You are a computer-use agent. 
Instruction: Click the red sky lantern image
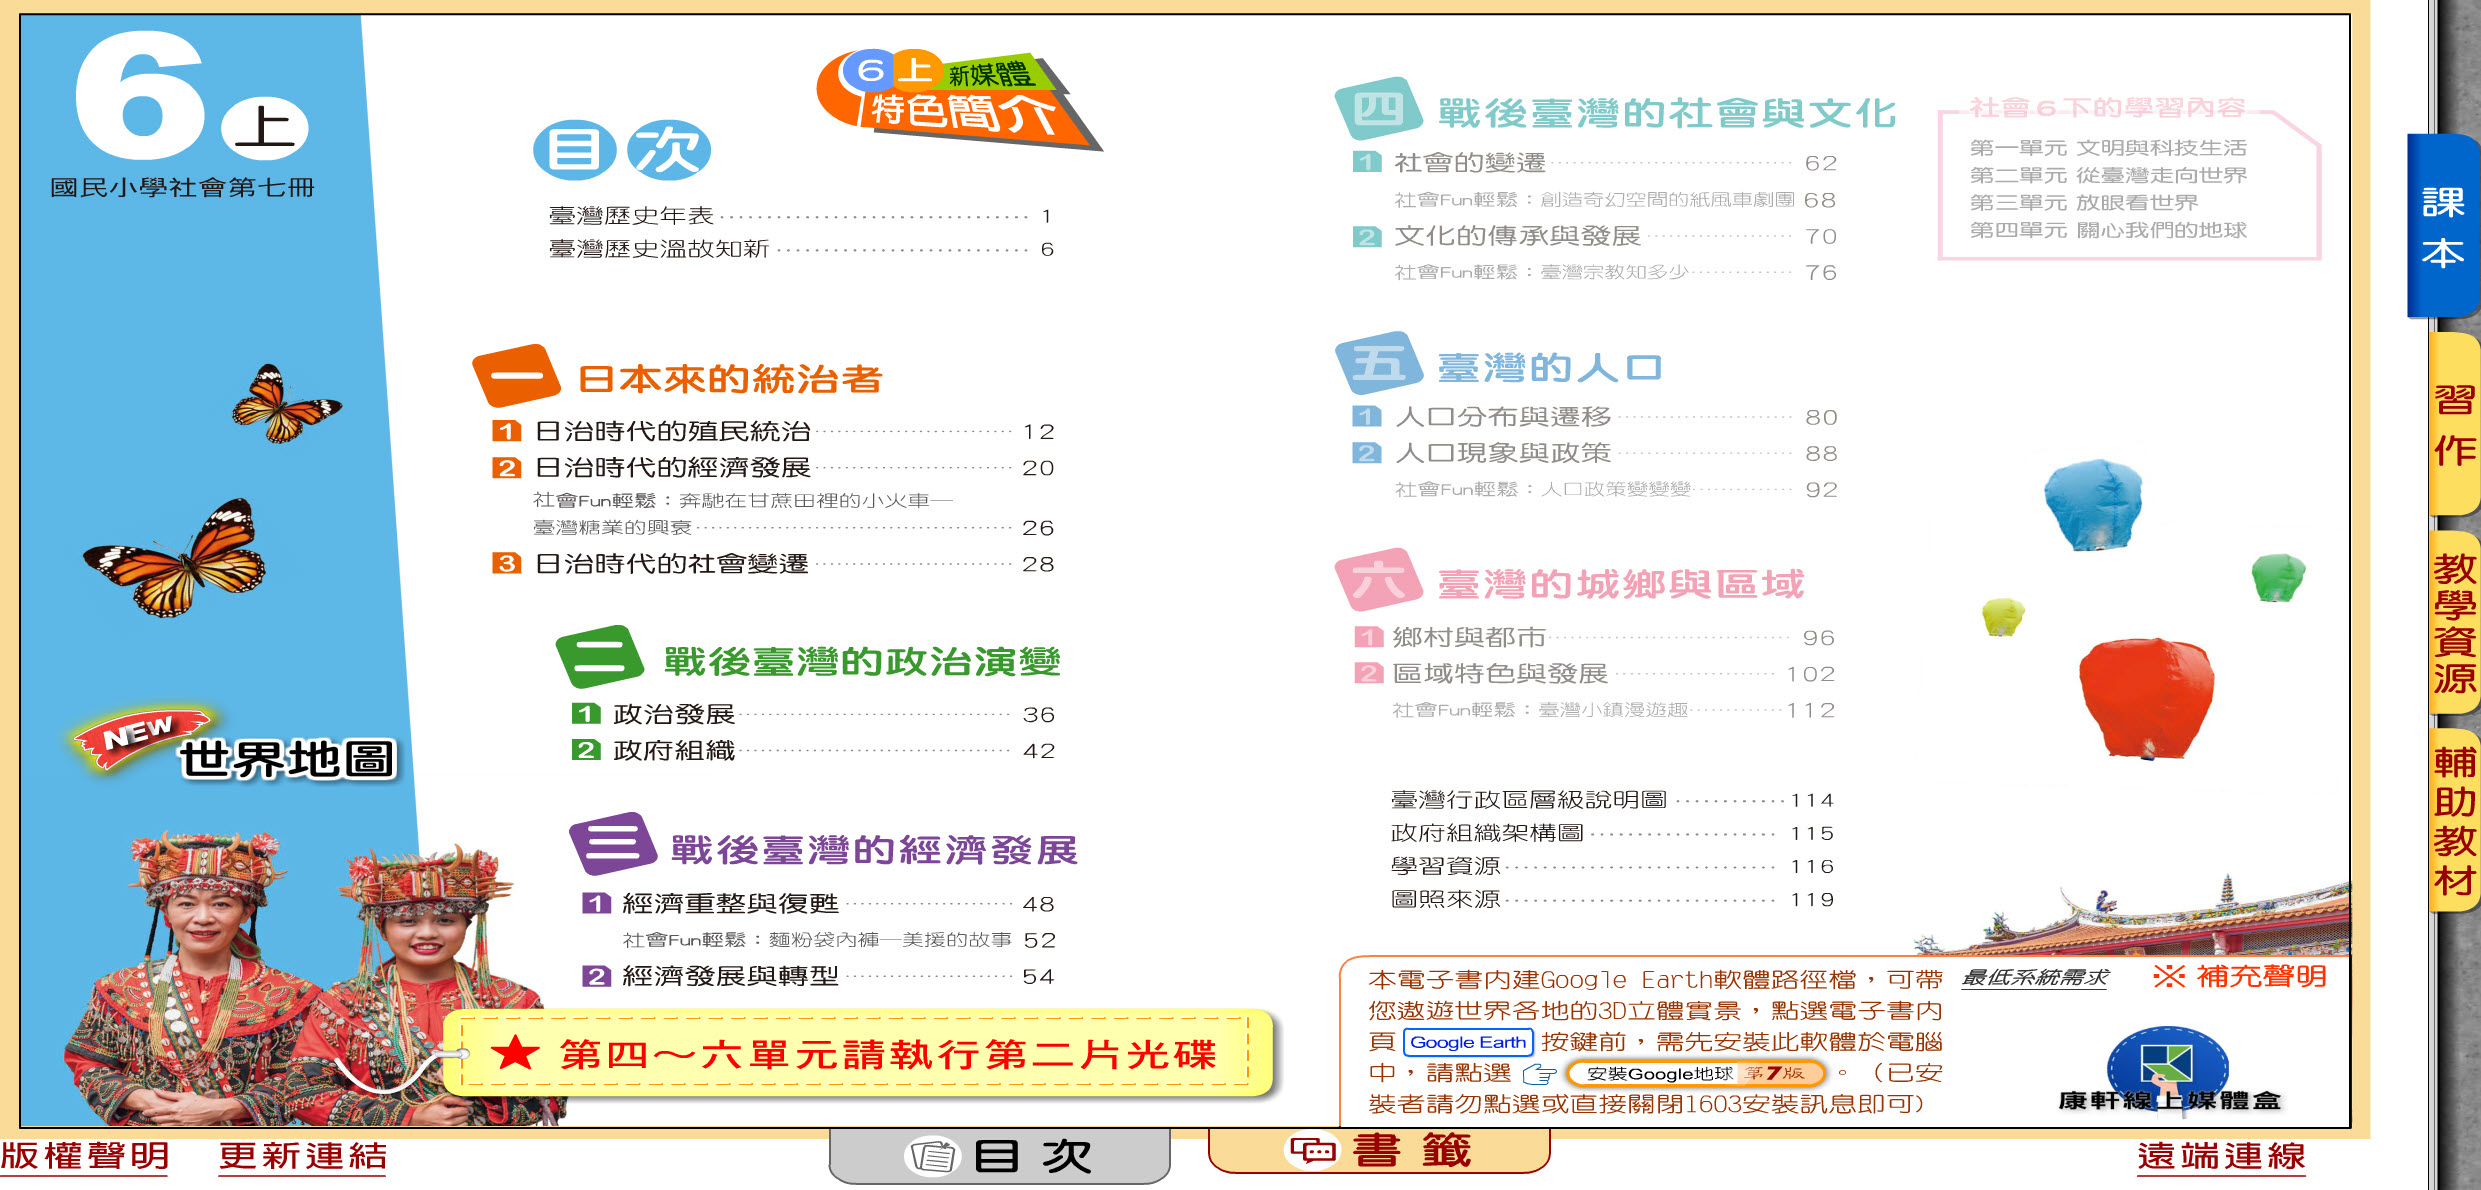point(2146,698)
